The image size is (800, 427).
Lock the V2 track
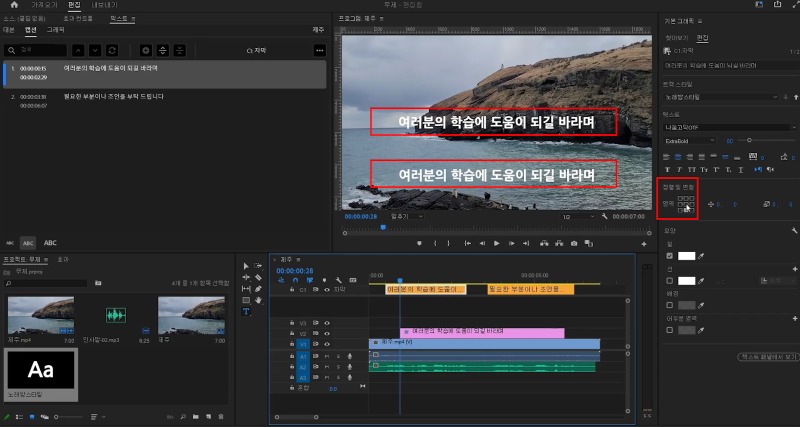[292, 333]
